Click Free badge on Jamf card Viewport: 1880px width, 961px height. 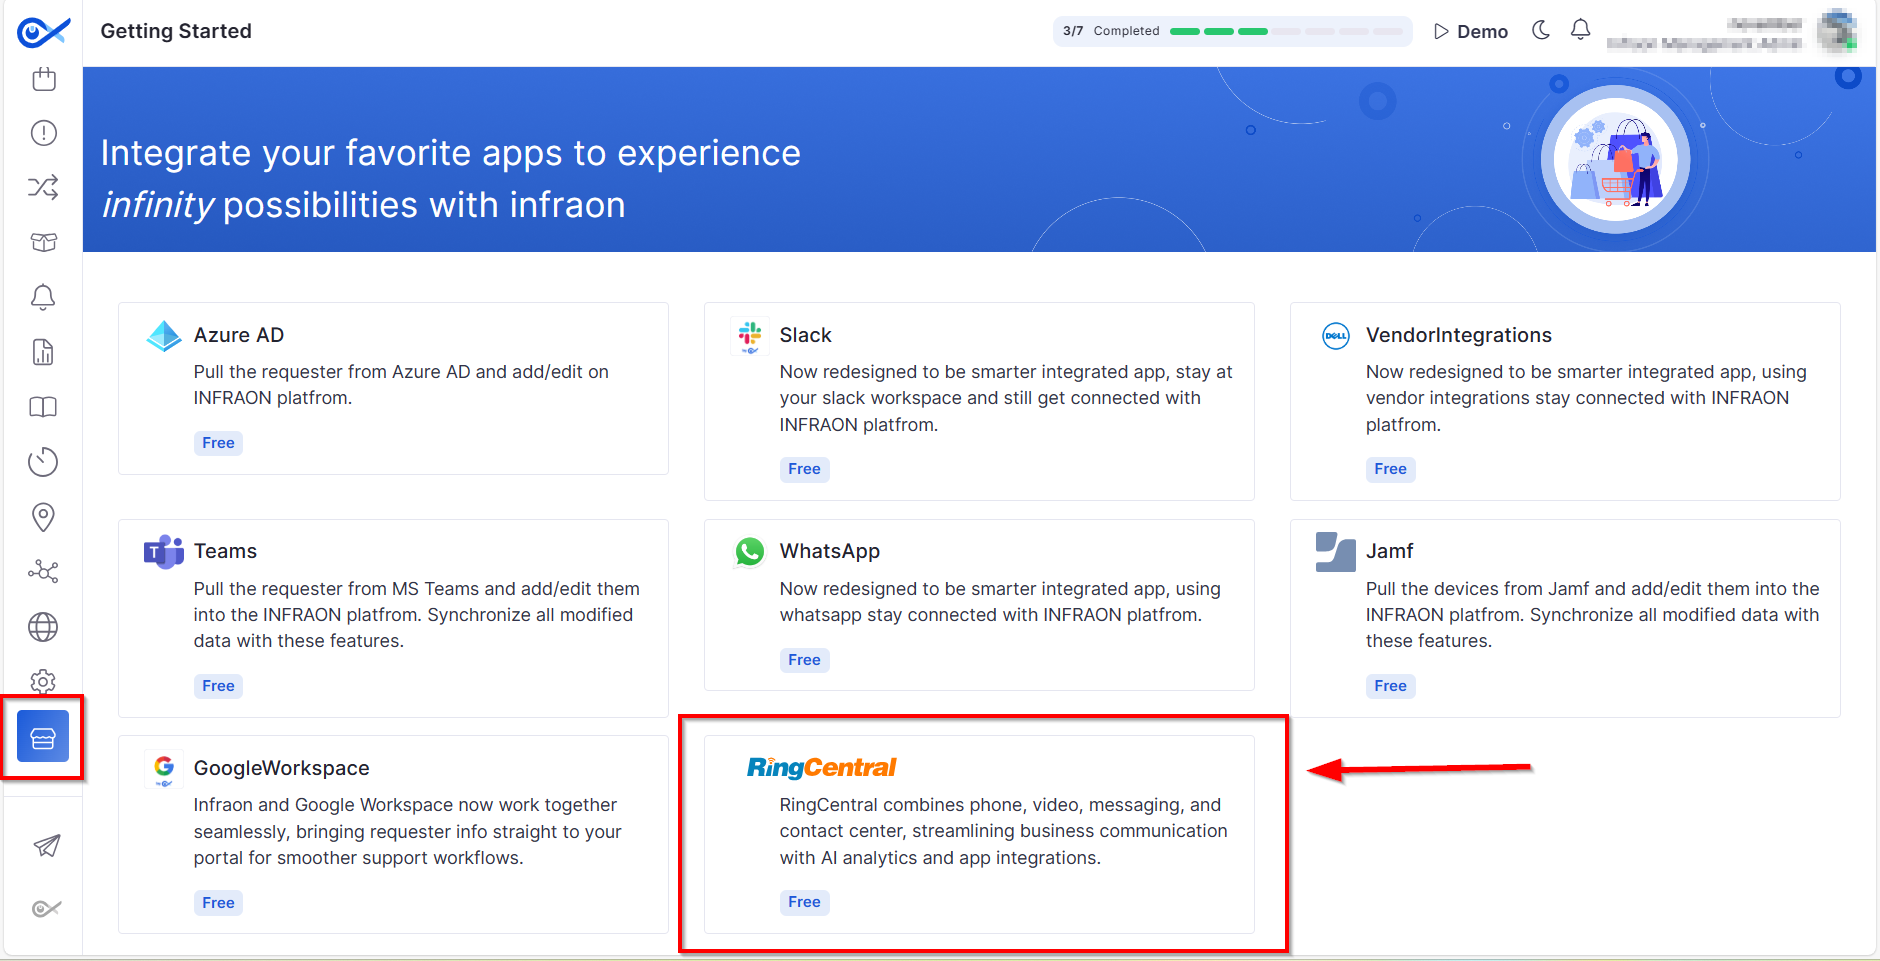(1390, 686)
